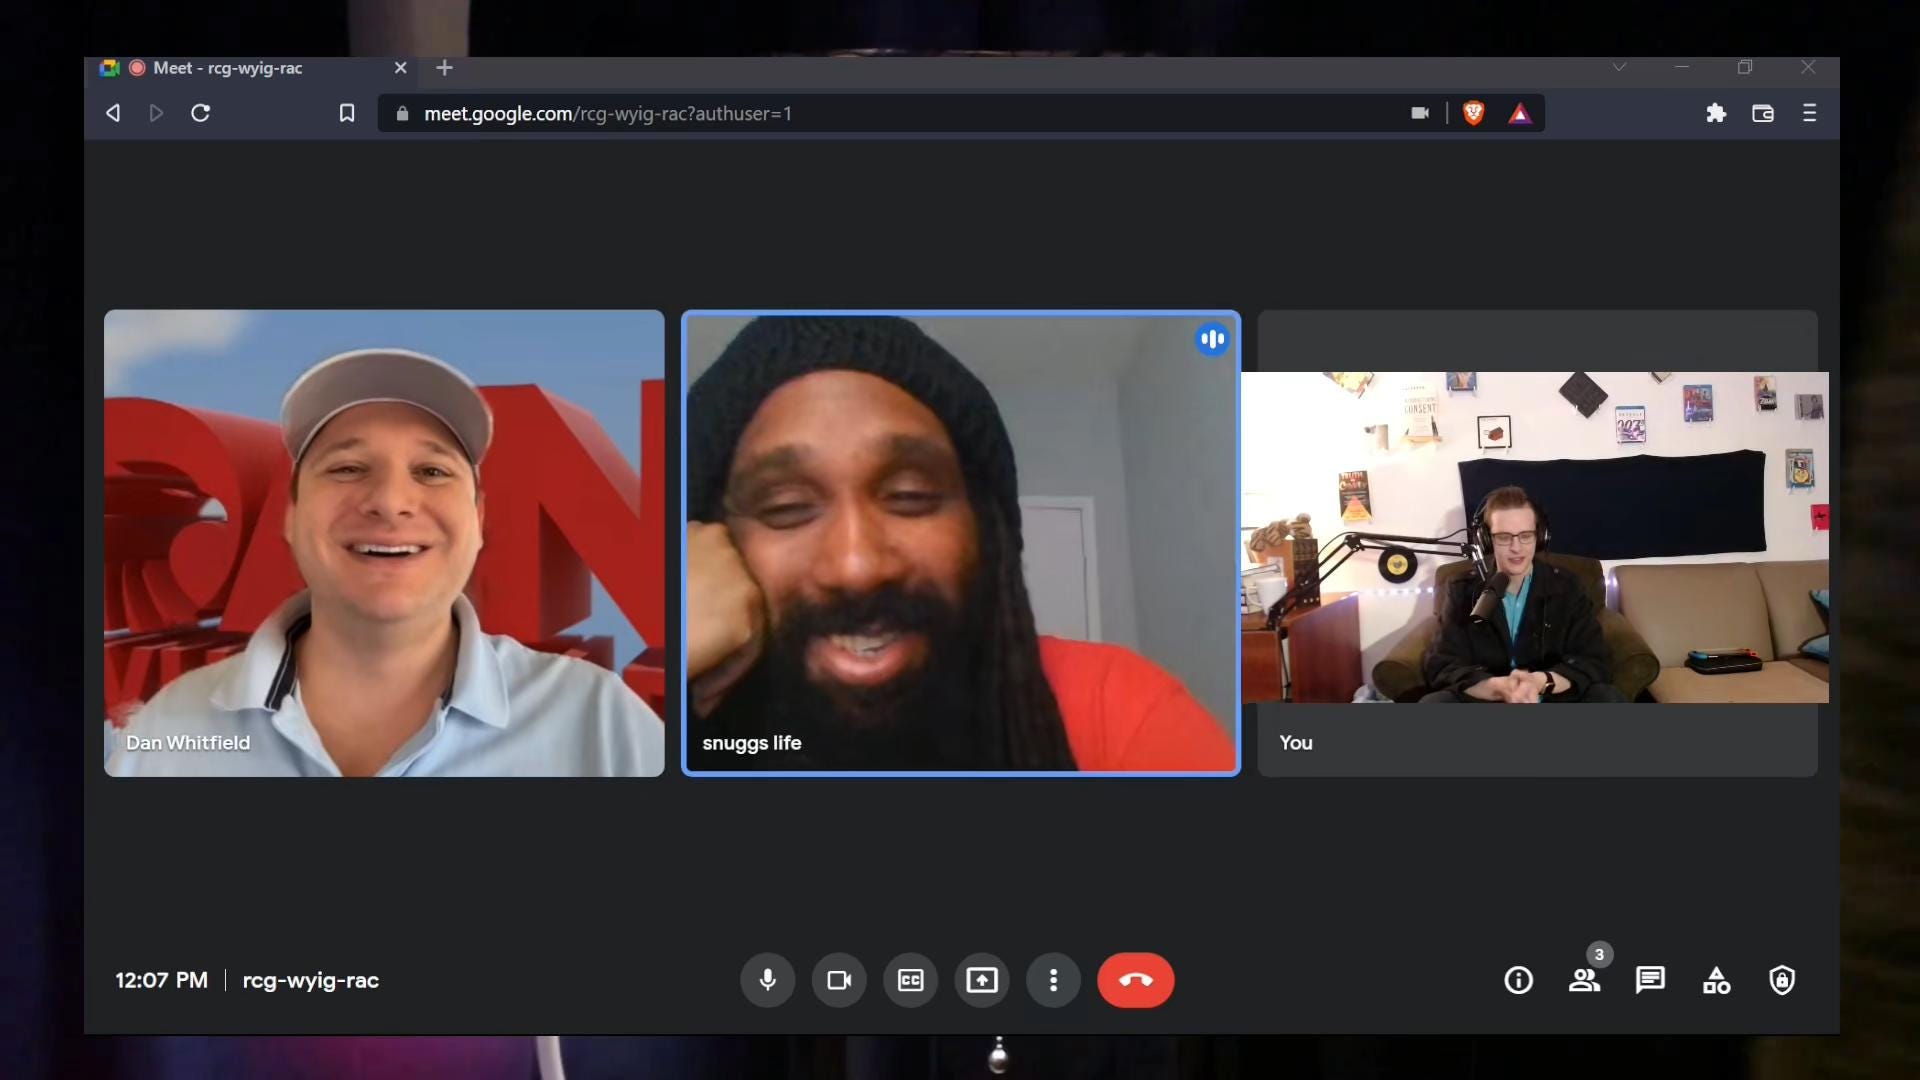Show the participants list
1920x1080 pixels.
pos(1584,980)
